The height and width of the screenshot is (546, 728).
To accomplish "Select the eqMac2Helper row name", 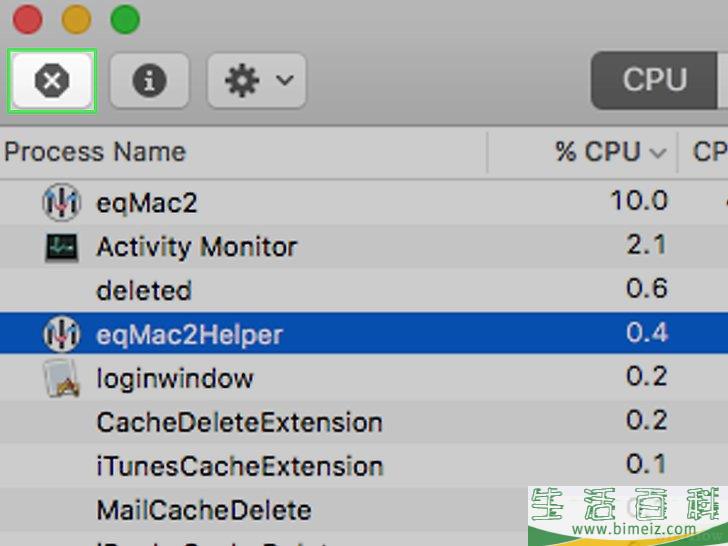I will [x=189, y=335].
